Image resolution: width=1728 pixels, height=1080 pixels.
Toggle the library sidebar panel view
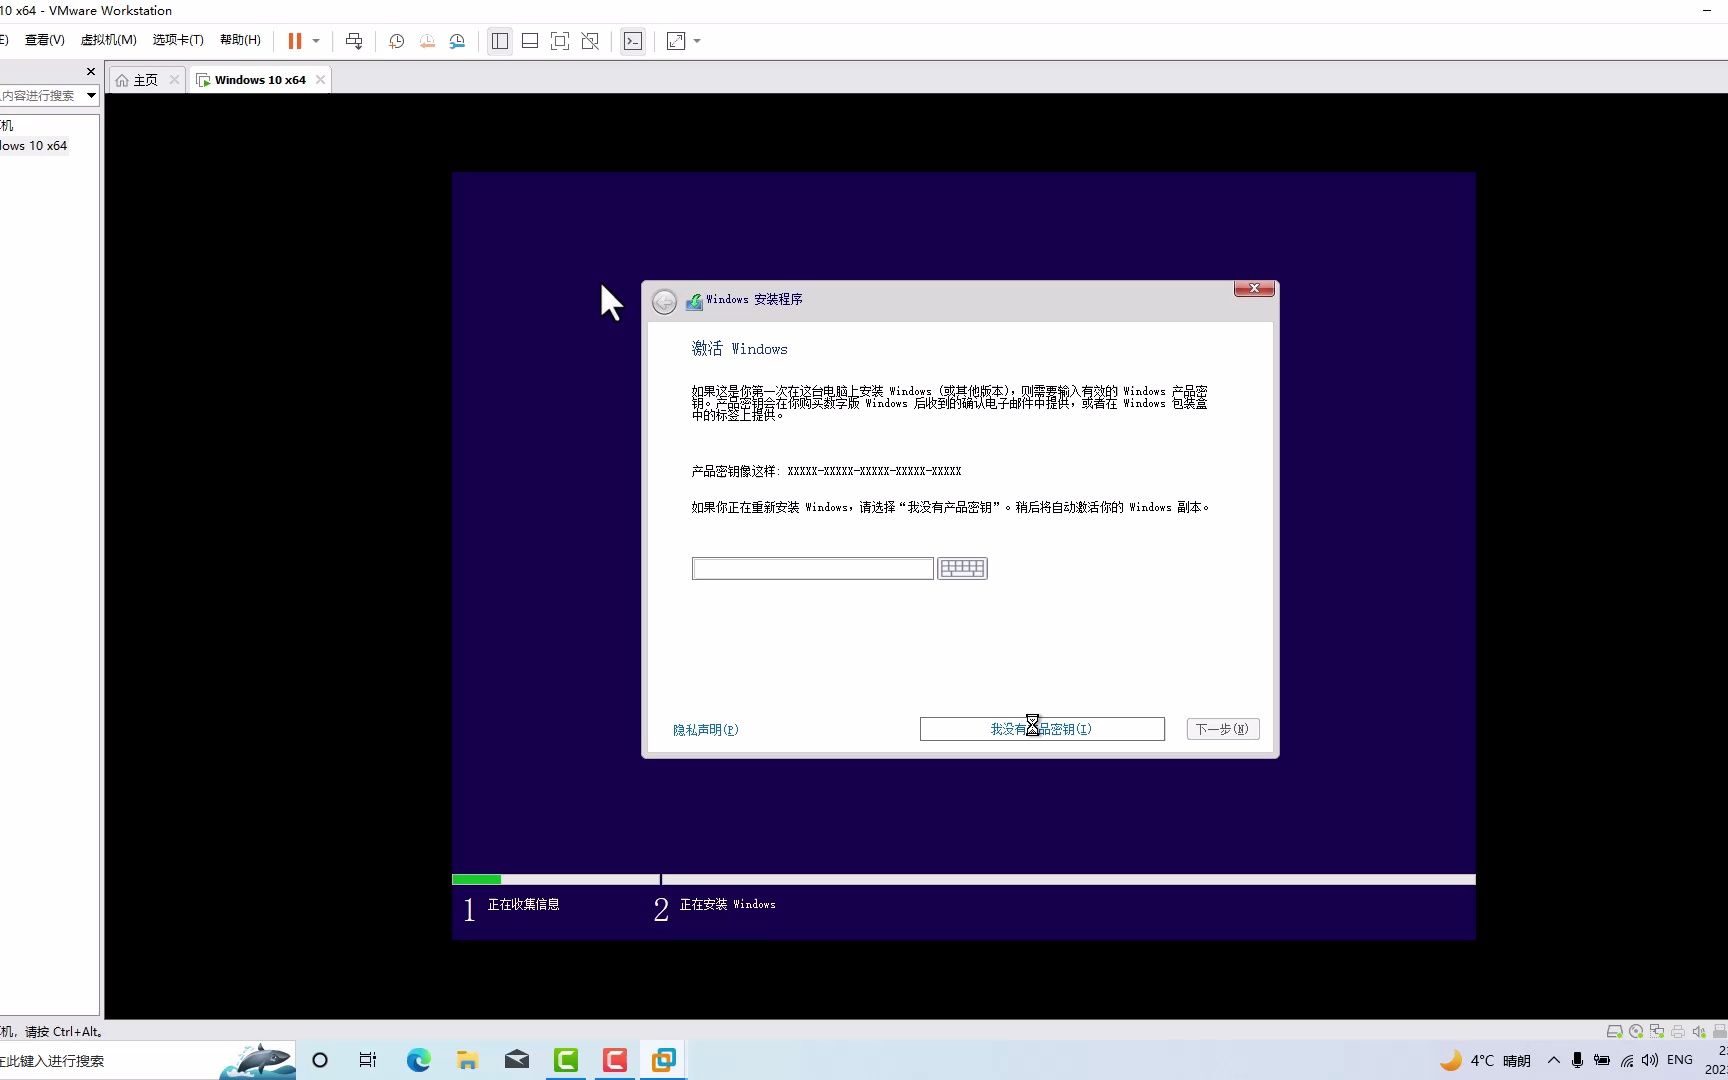coord(500,41)
